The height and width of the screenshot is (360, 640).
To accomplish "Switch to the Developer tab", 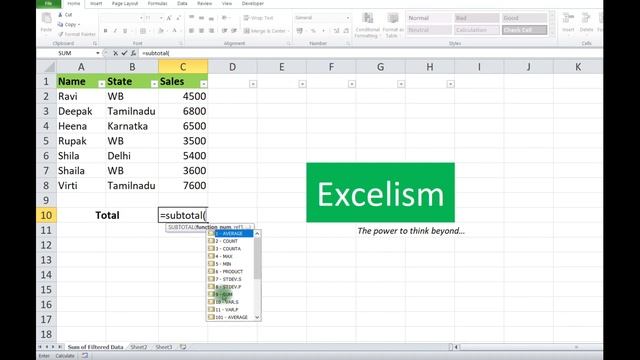I will coord(253,4).
